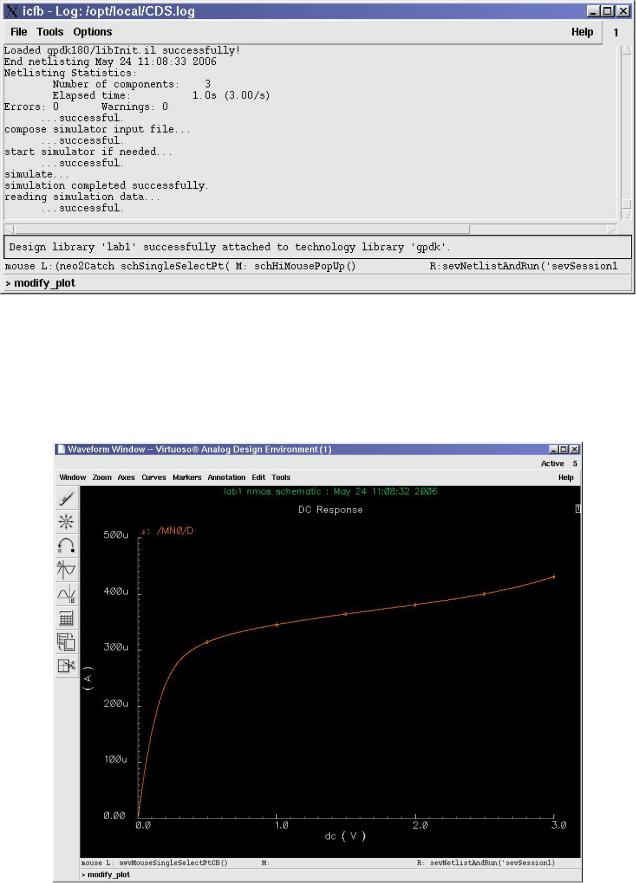Click 'Design library lab1 successfully attached' status message

coord(229,247)
